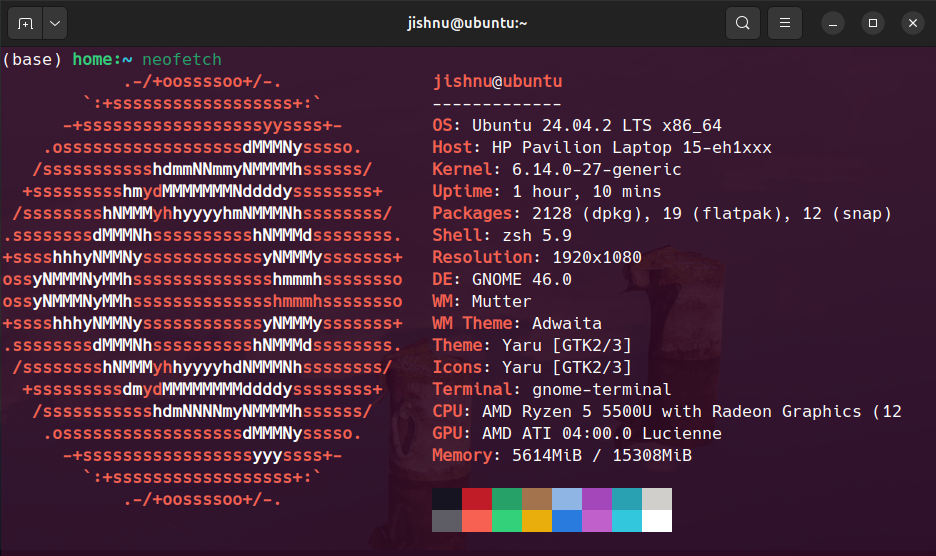Image resolution: width=936 pixels, height=556 pixels.
Task: Click the Terminal gnome-terminal line
Action: (x=552, y=389)
